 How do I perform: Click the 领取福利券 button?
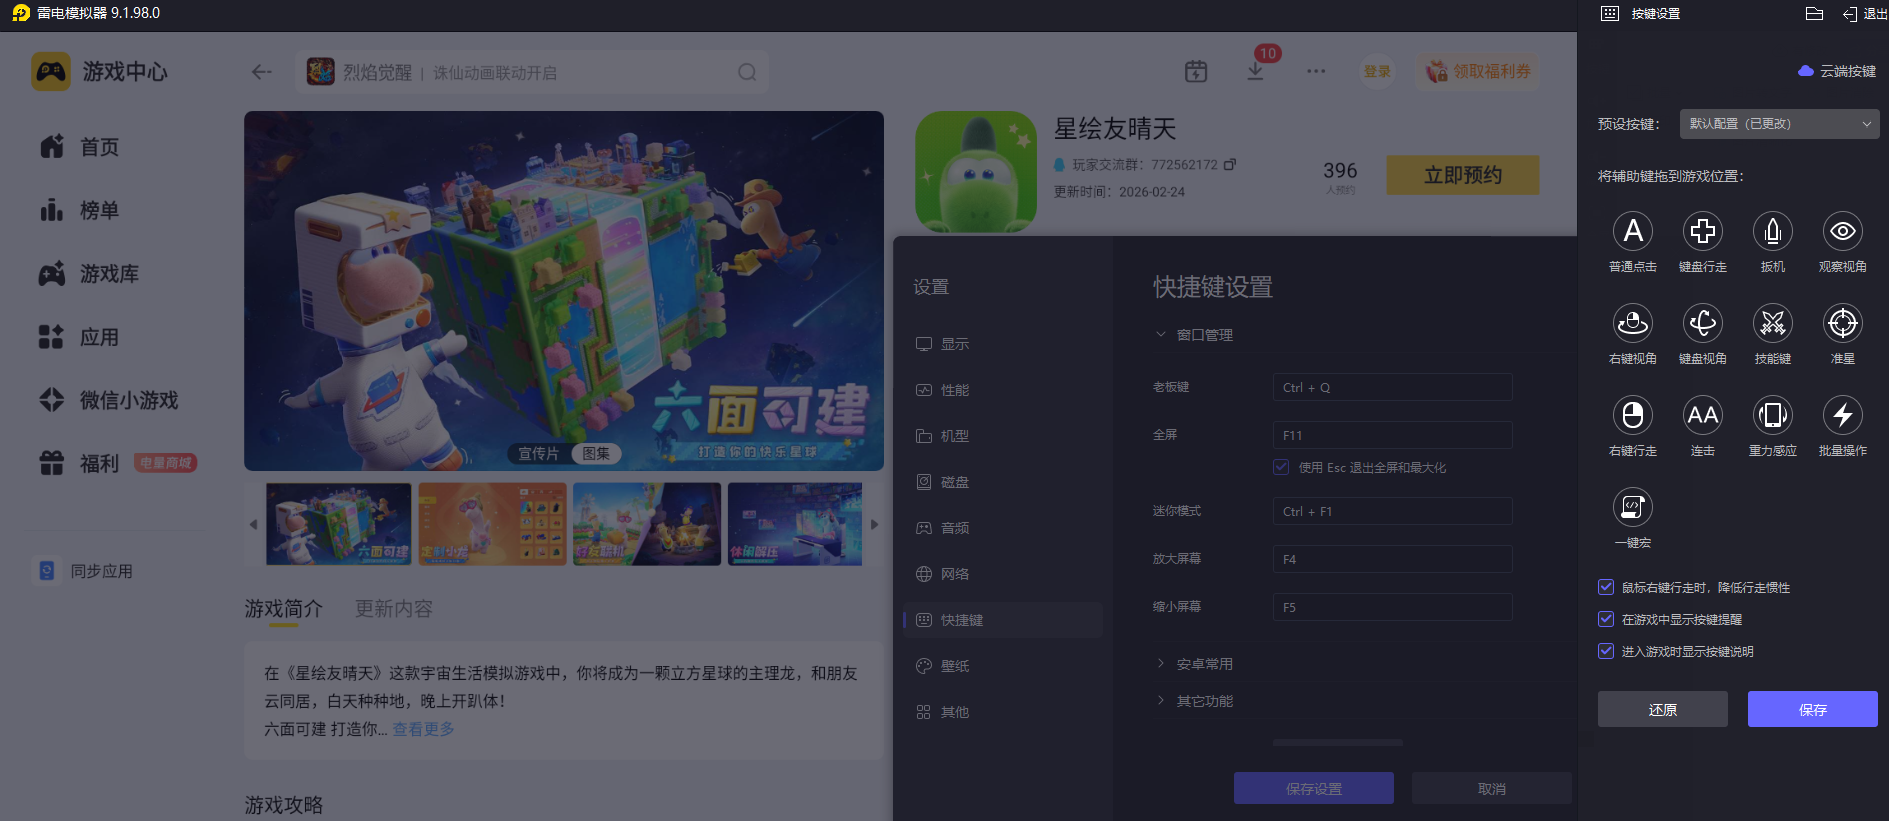coord(1478,71)
